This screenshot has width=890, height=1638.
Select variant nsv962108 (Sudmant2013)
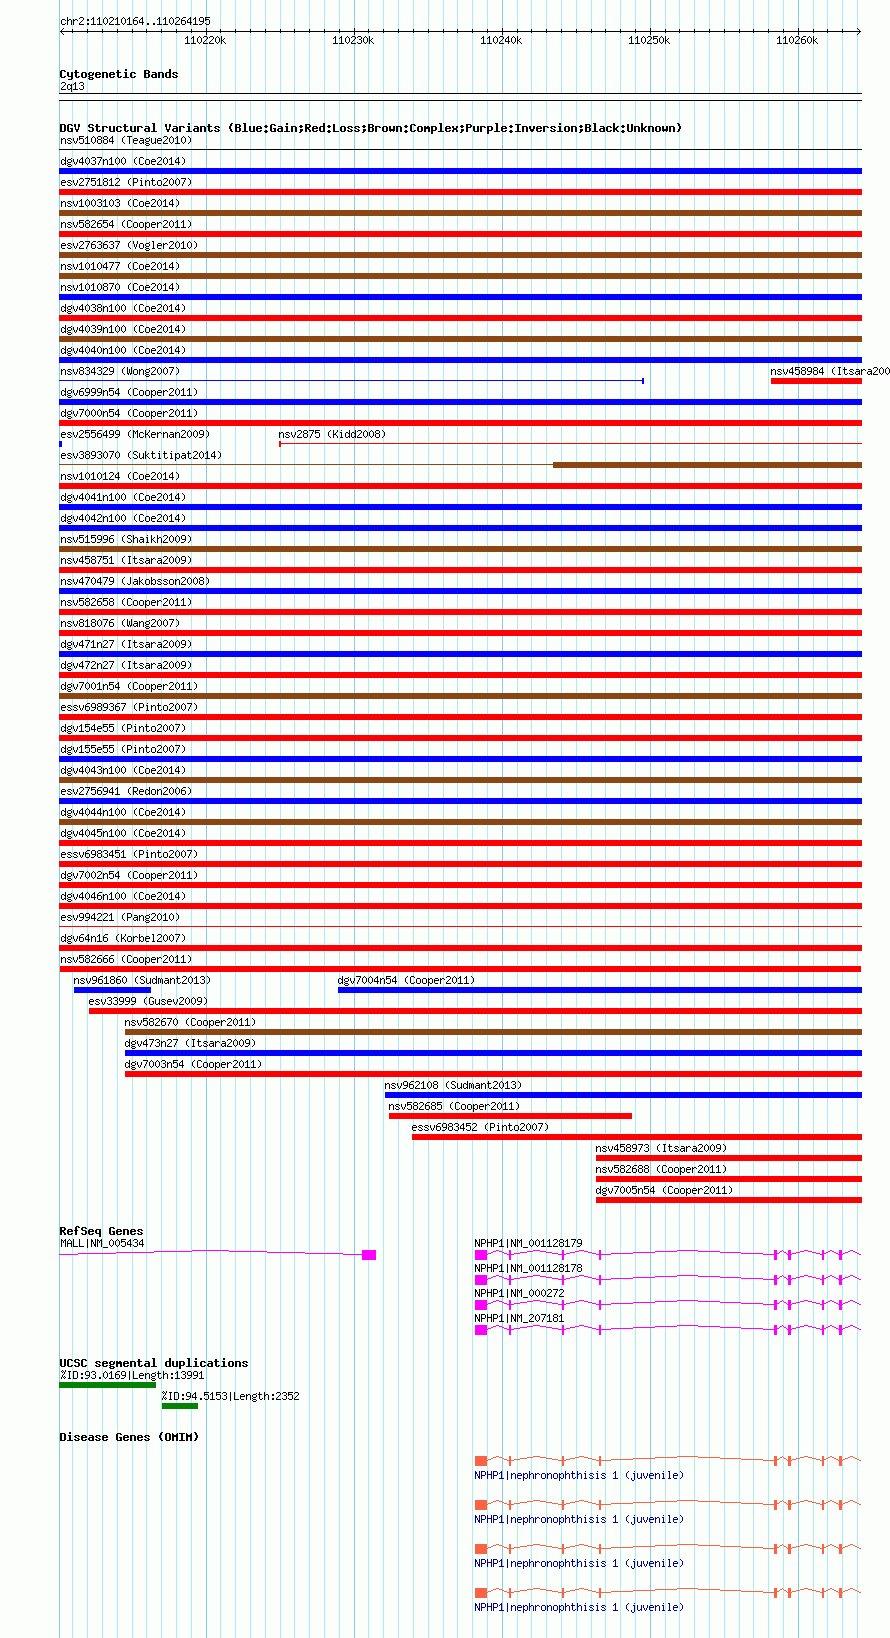(453, 1085)
